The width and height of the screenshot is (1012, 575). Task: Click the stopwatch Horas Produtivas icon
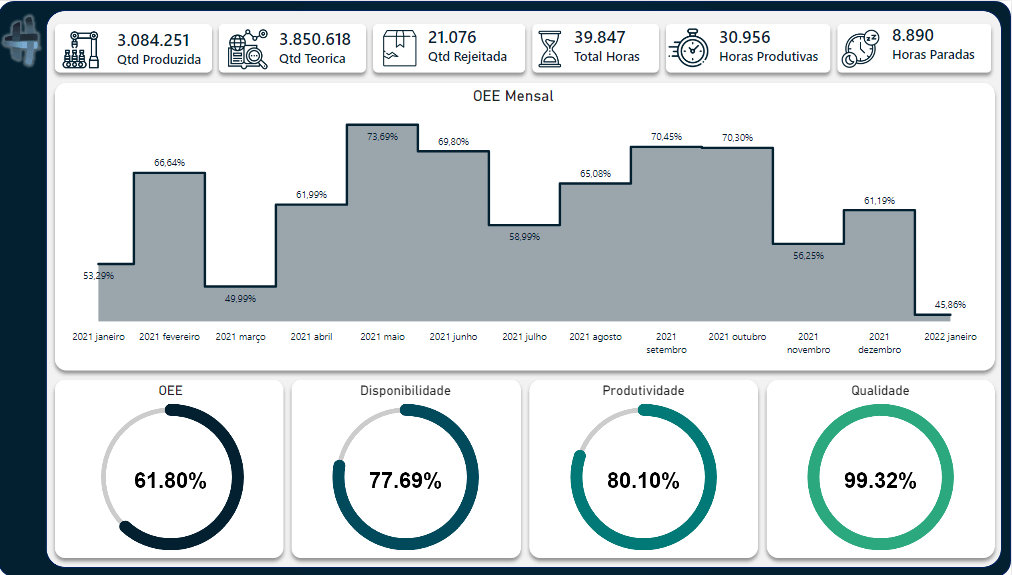point(689,48)
